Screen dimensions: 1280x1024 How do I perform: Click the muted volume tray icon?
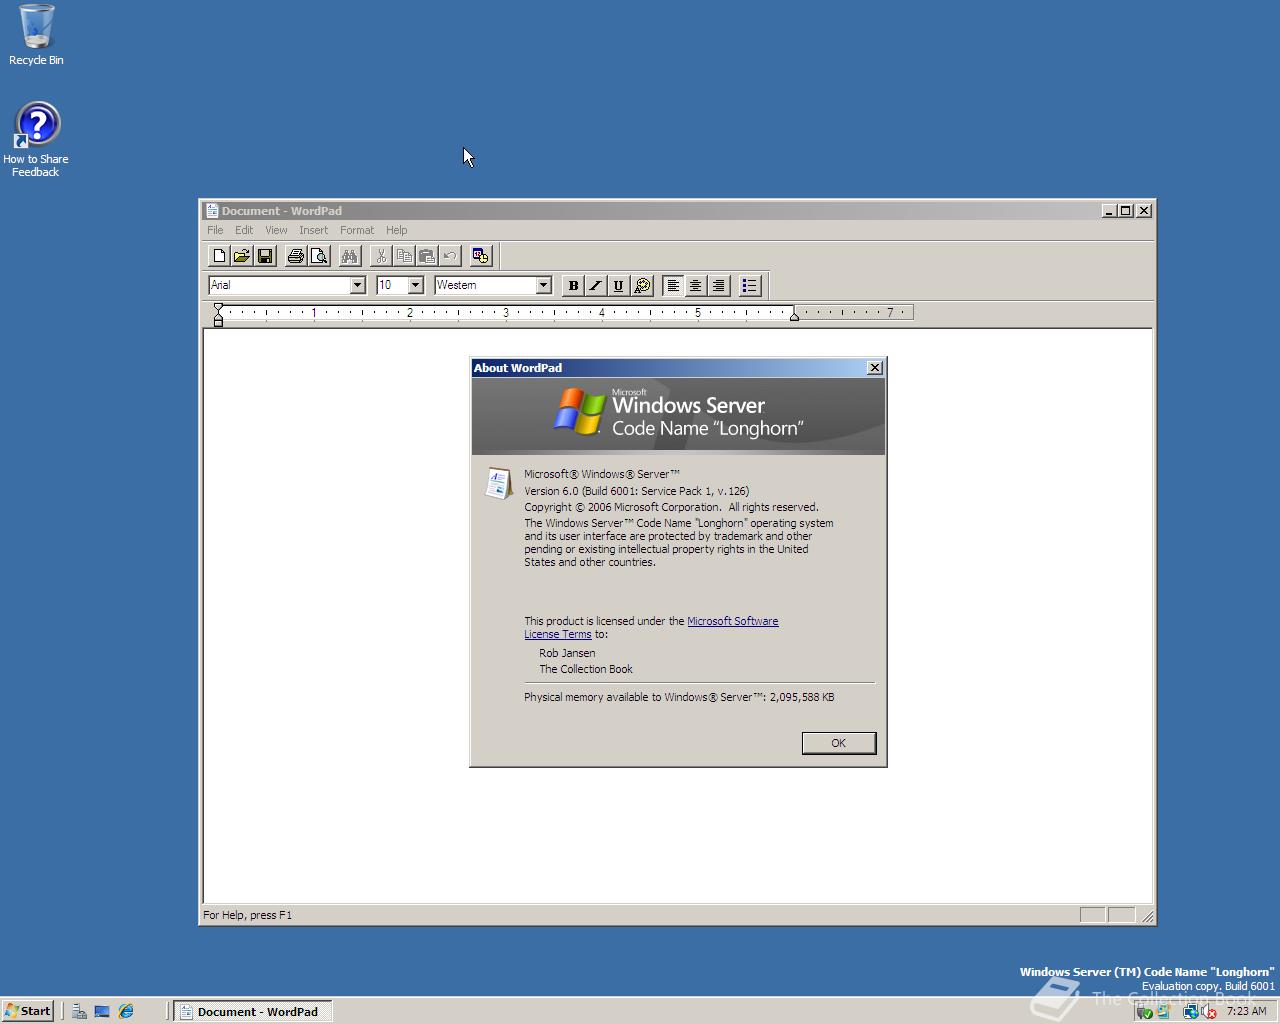(1208, 1012)
